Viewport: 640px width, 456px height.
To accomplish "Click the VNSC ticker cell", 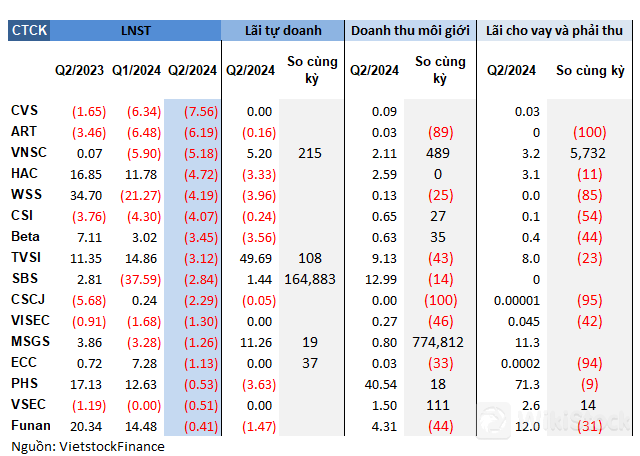I will 29,152.
